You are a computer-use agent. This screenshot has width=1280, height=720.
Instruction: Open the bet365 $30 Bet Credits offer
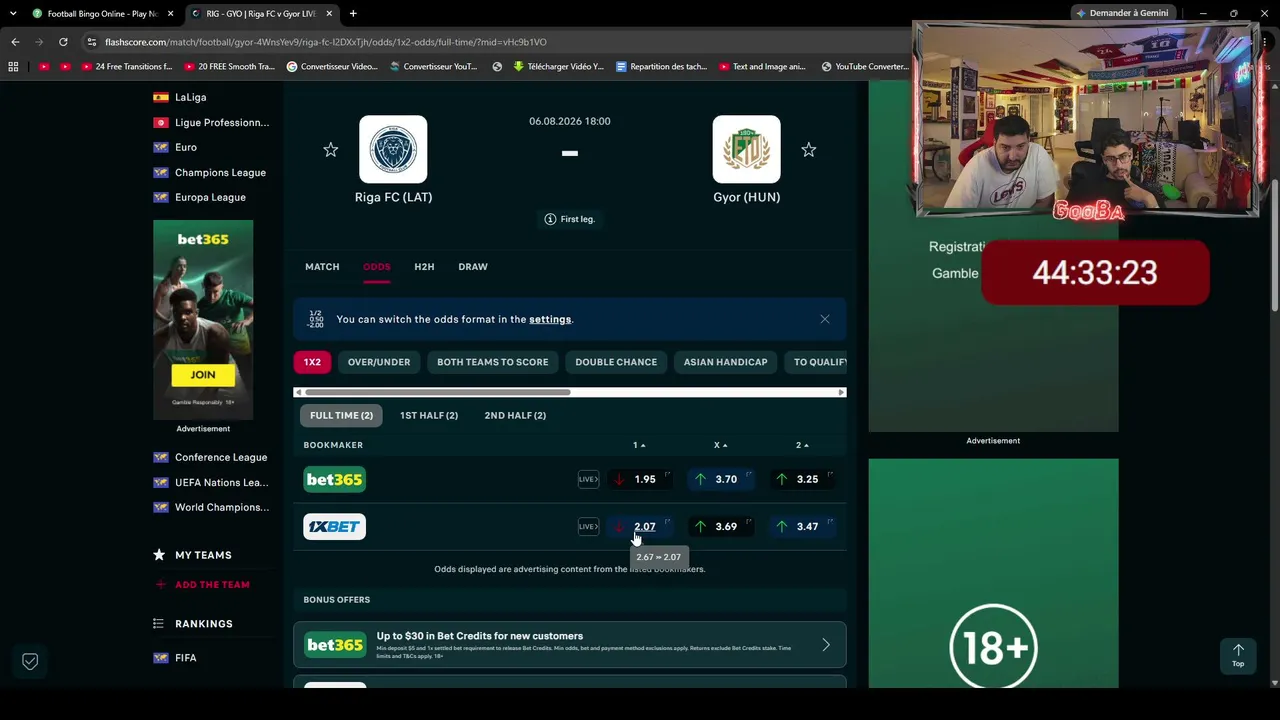tap(570, 645)
